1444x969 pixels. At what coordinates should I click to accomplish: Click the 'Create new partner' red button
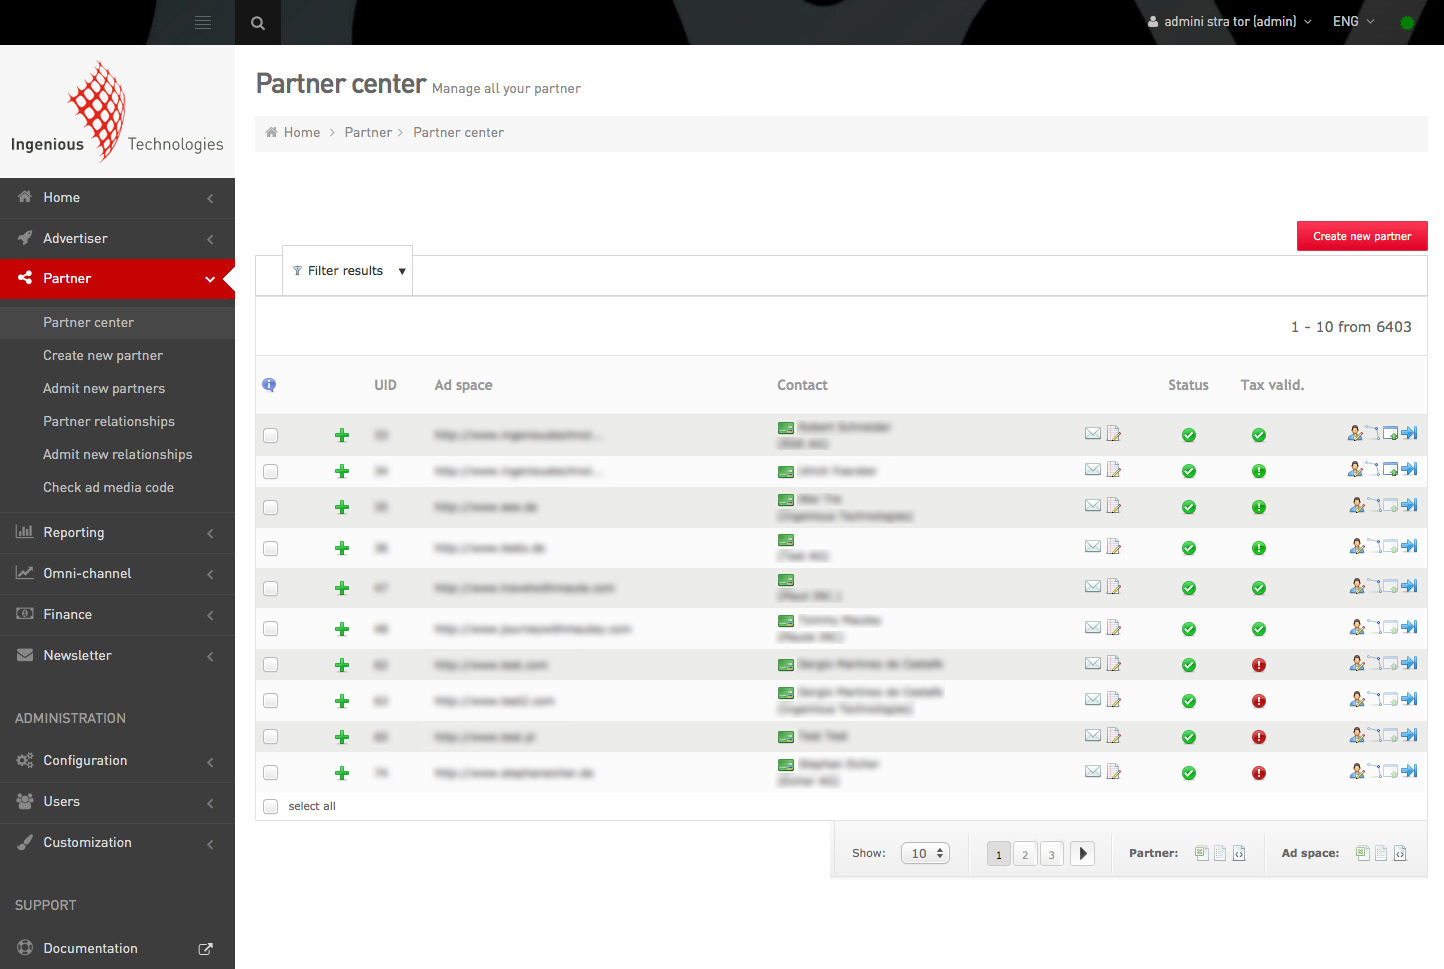coord(1362,236)
